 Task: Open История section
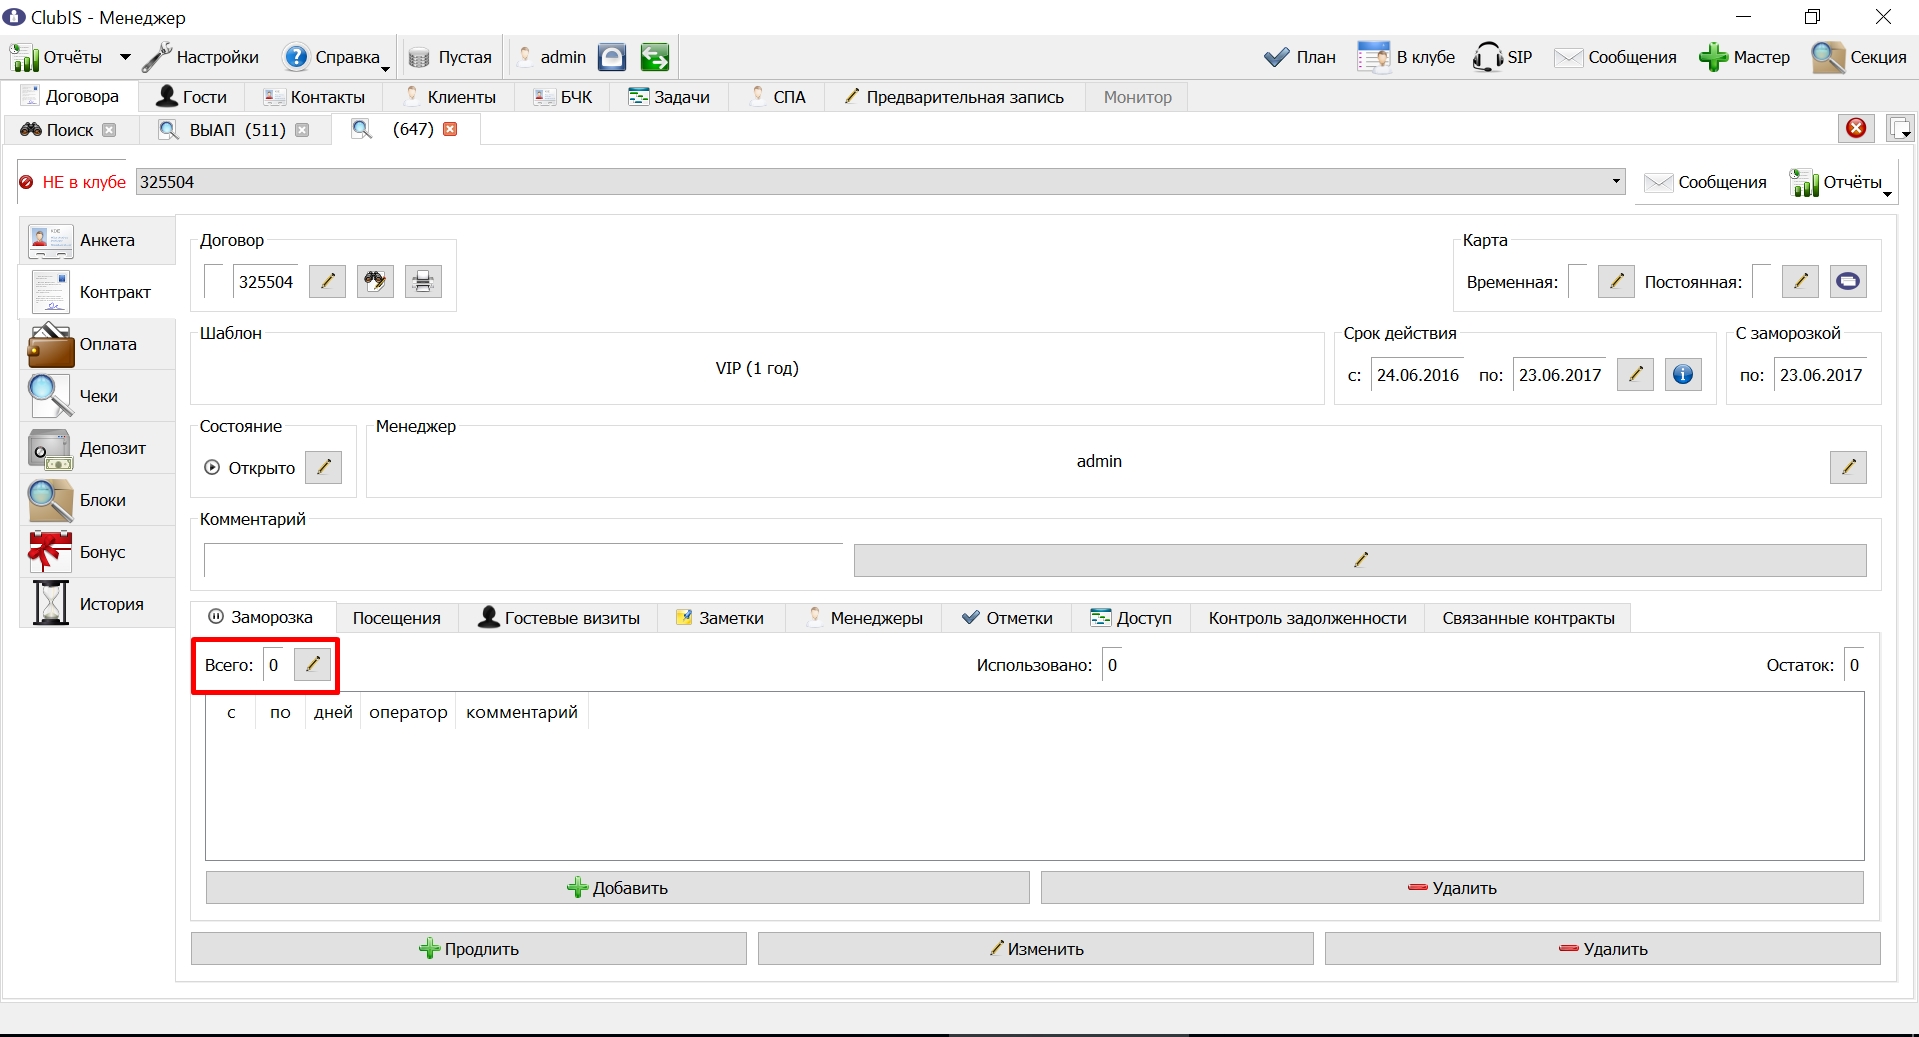click(x=97, y=604)
